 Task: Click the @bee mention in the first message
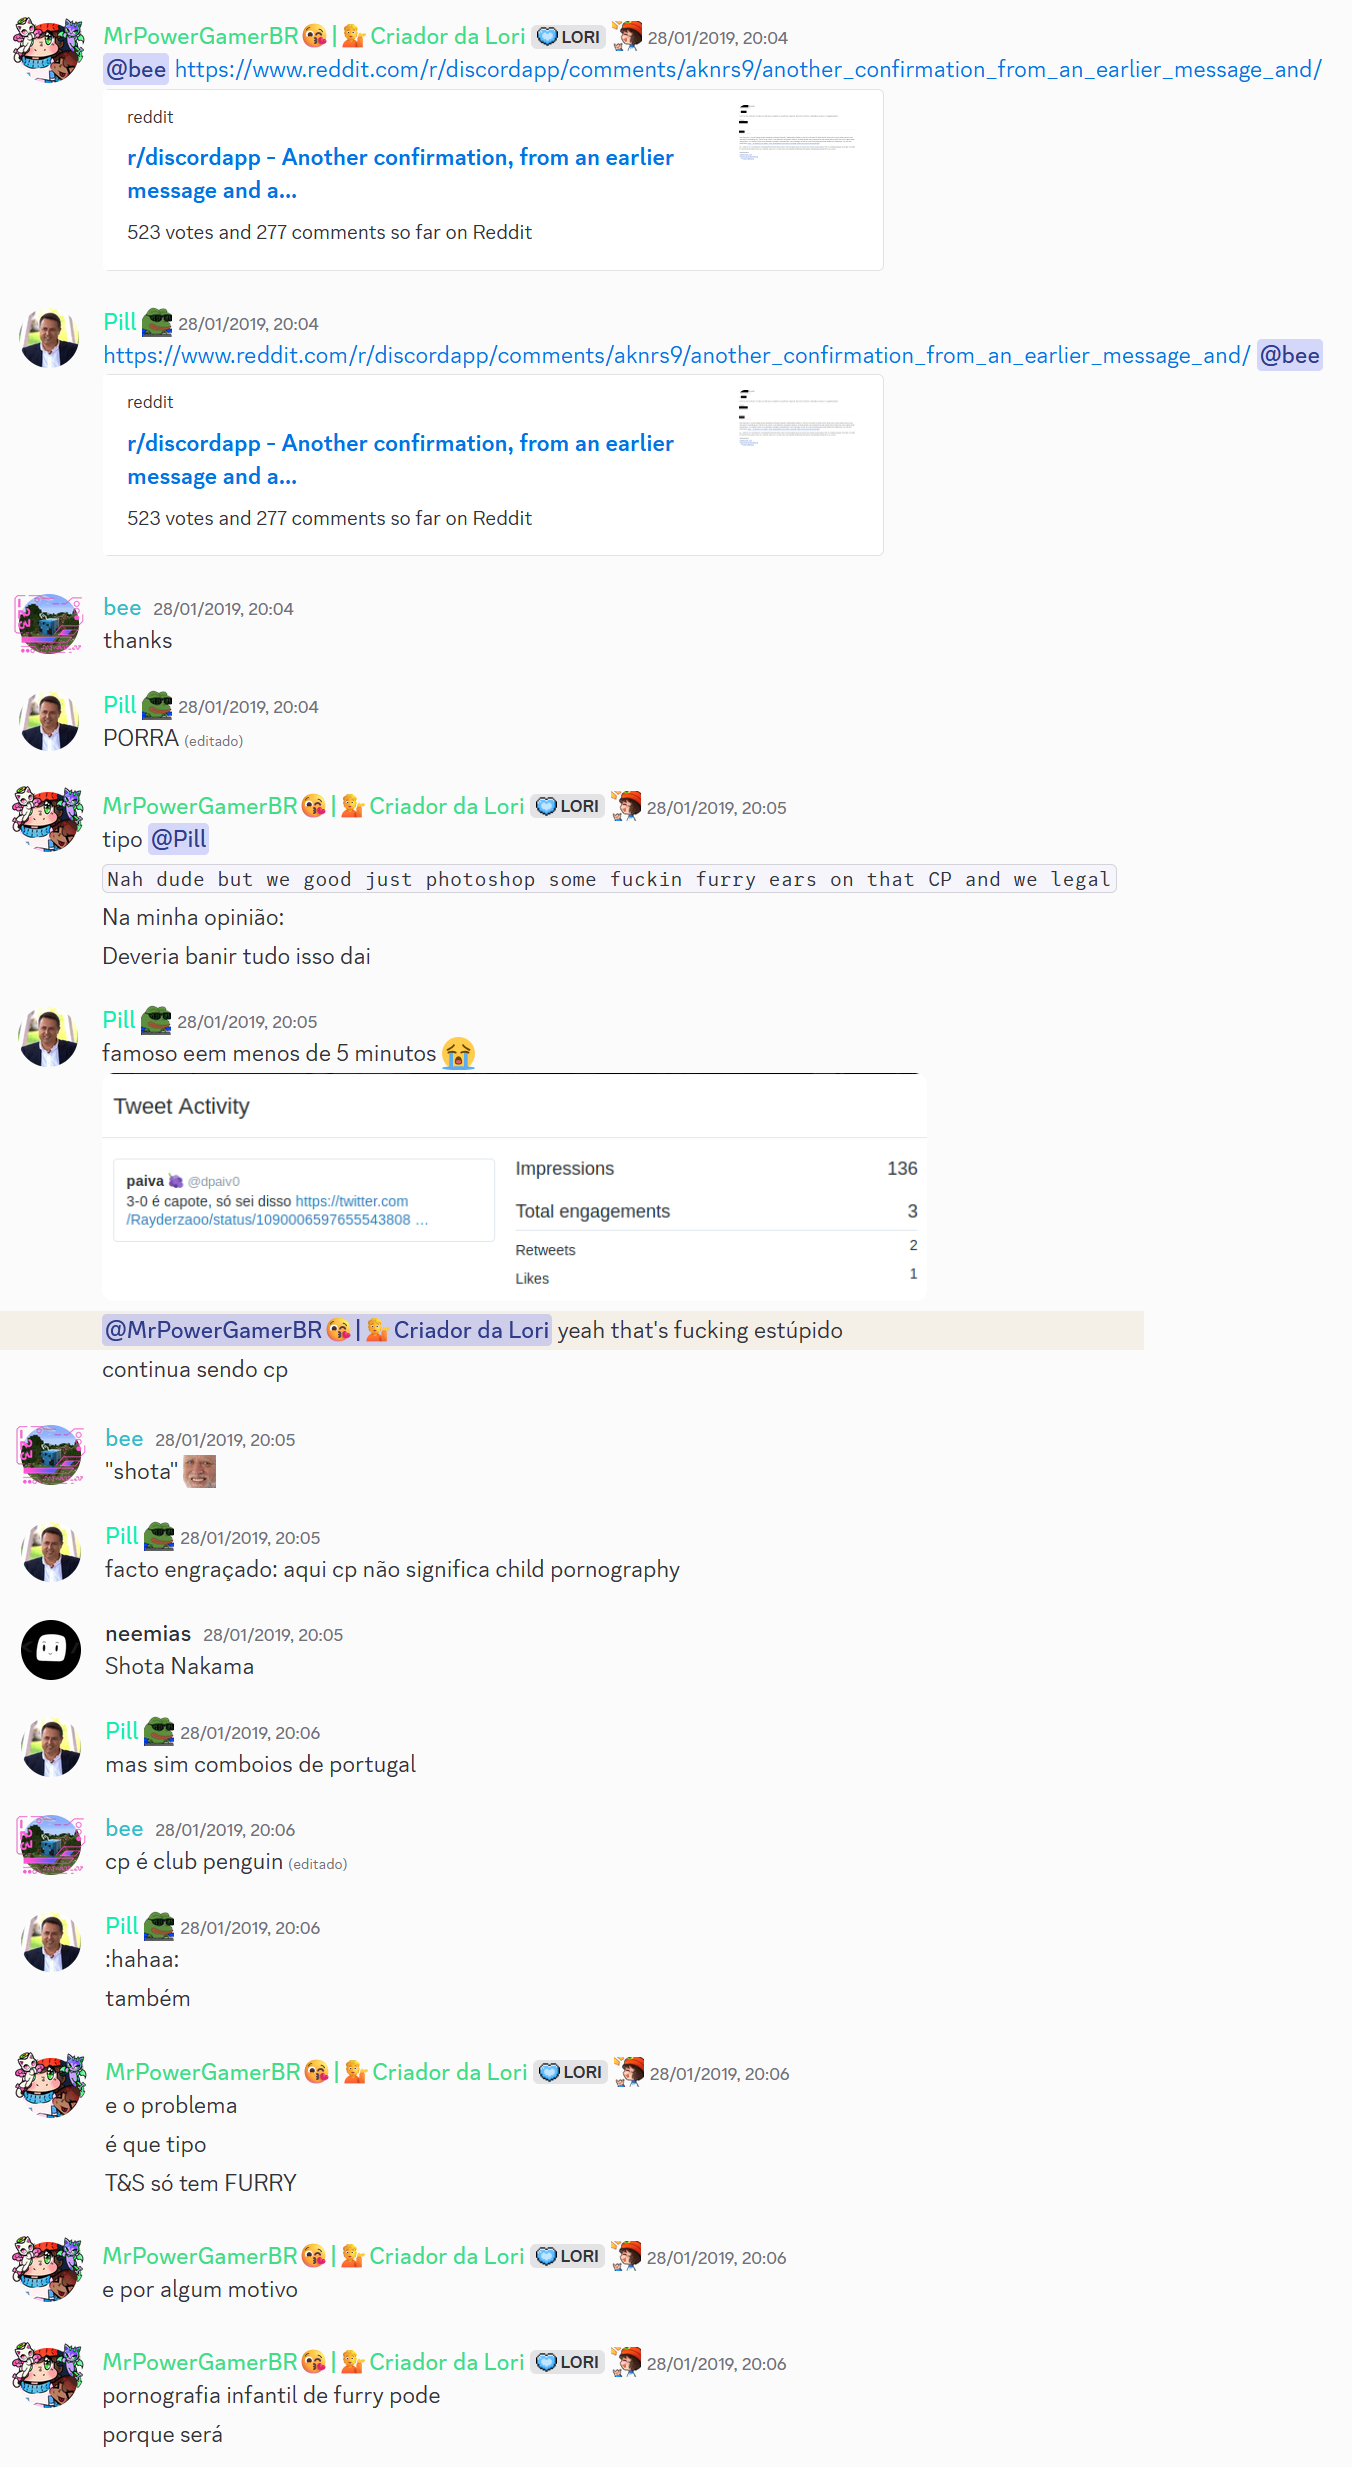136,69
